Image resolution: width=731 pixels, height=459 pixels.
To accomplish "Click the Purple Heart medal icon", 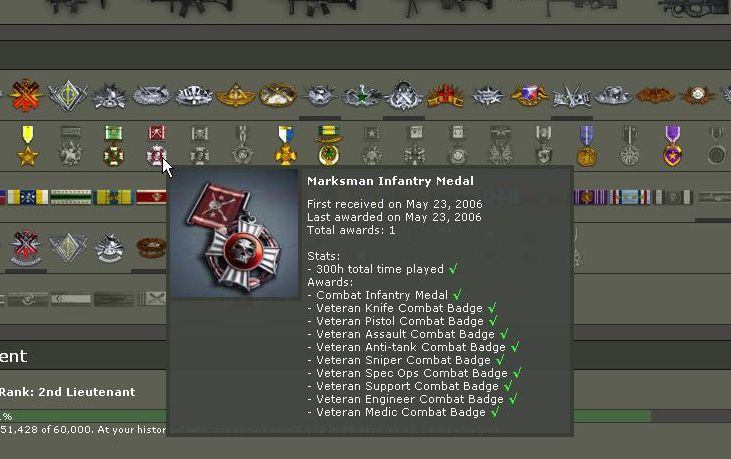I will point(672,145).
